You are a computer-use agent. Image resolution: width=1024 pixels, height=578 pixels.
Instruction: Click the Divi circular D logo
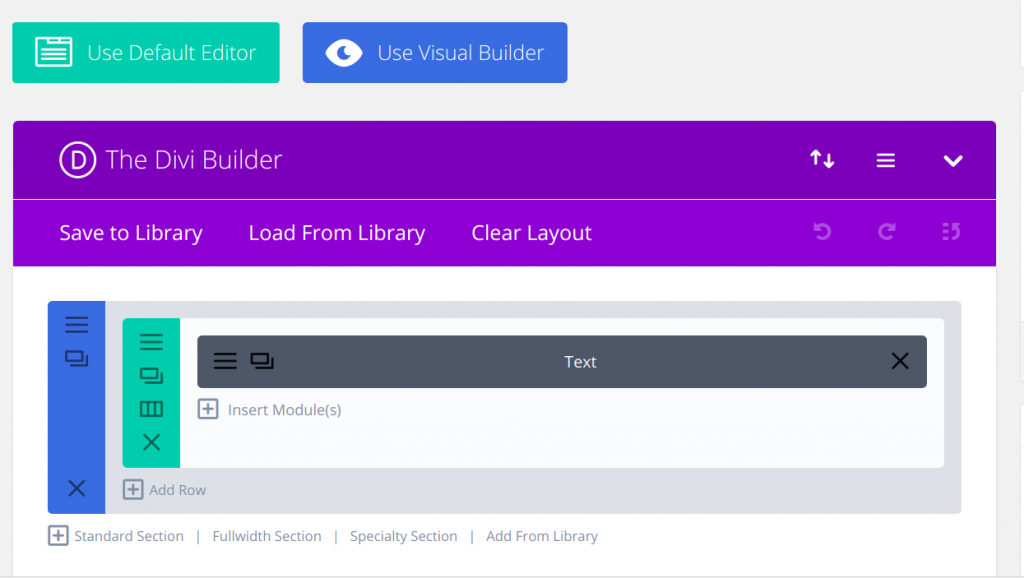[78, 160]
